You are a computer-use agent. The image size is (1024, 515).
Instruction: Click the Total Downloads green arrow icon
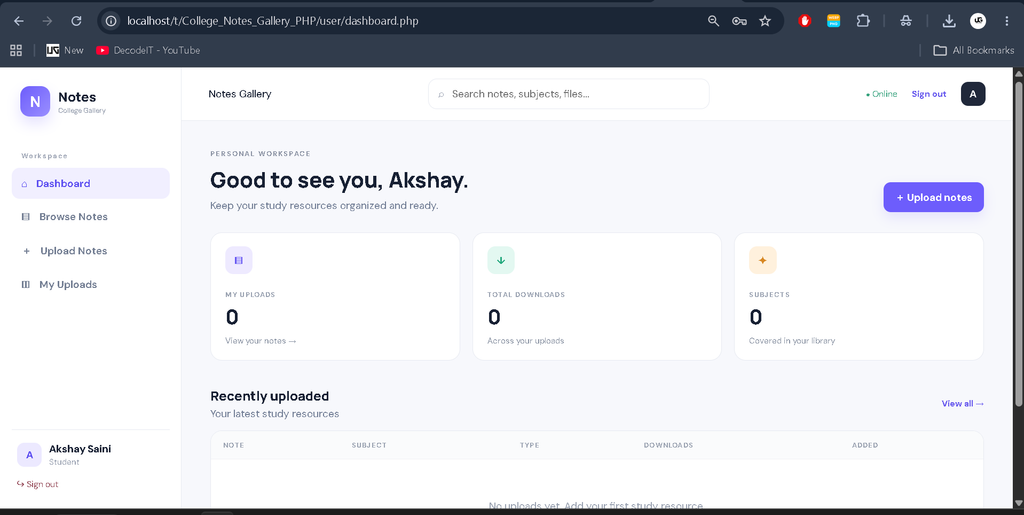501,260
